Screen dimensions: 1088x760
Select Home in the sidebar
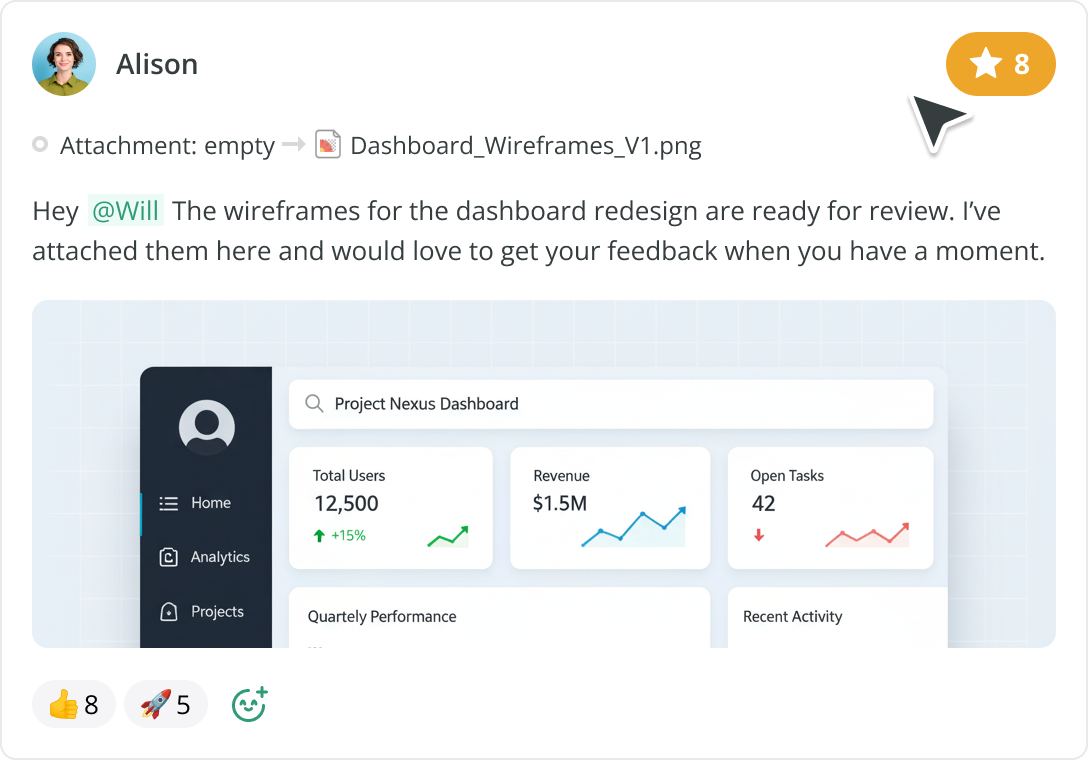(210, 503)
